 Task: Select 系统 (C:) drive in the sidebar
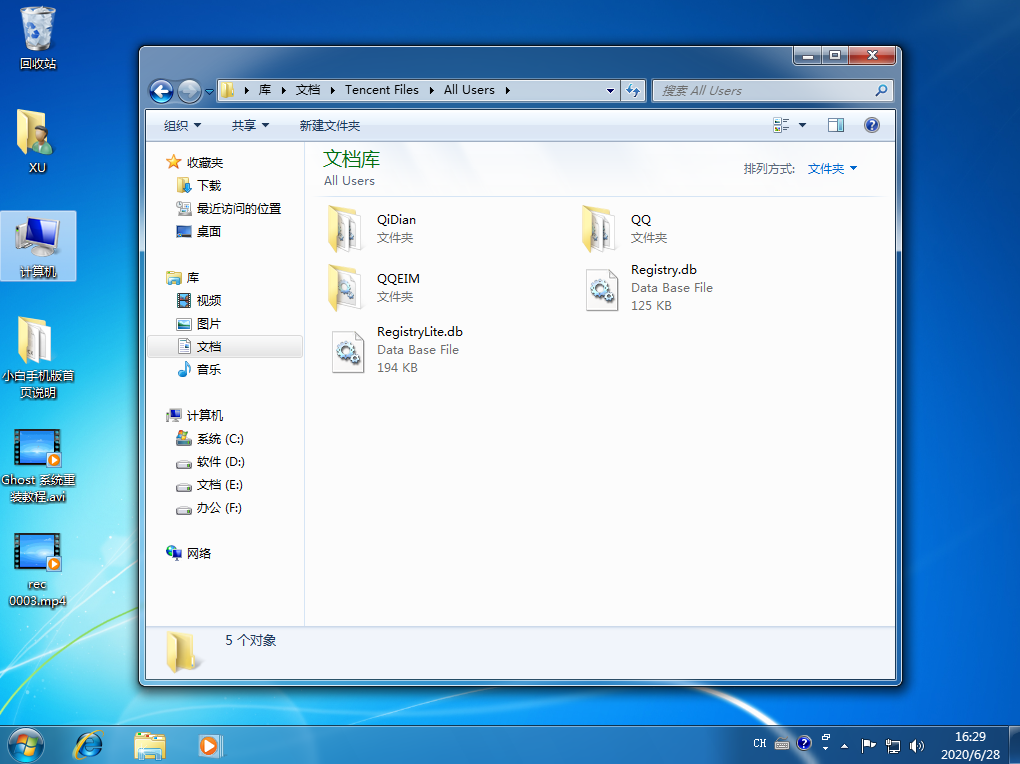click(219, 439)
